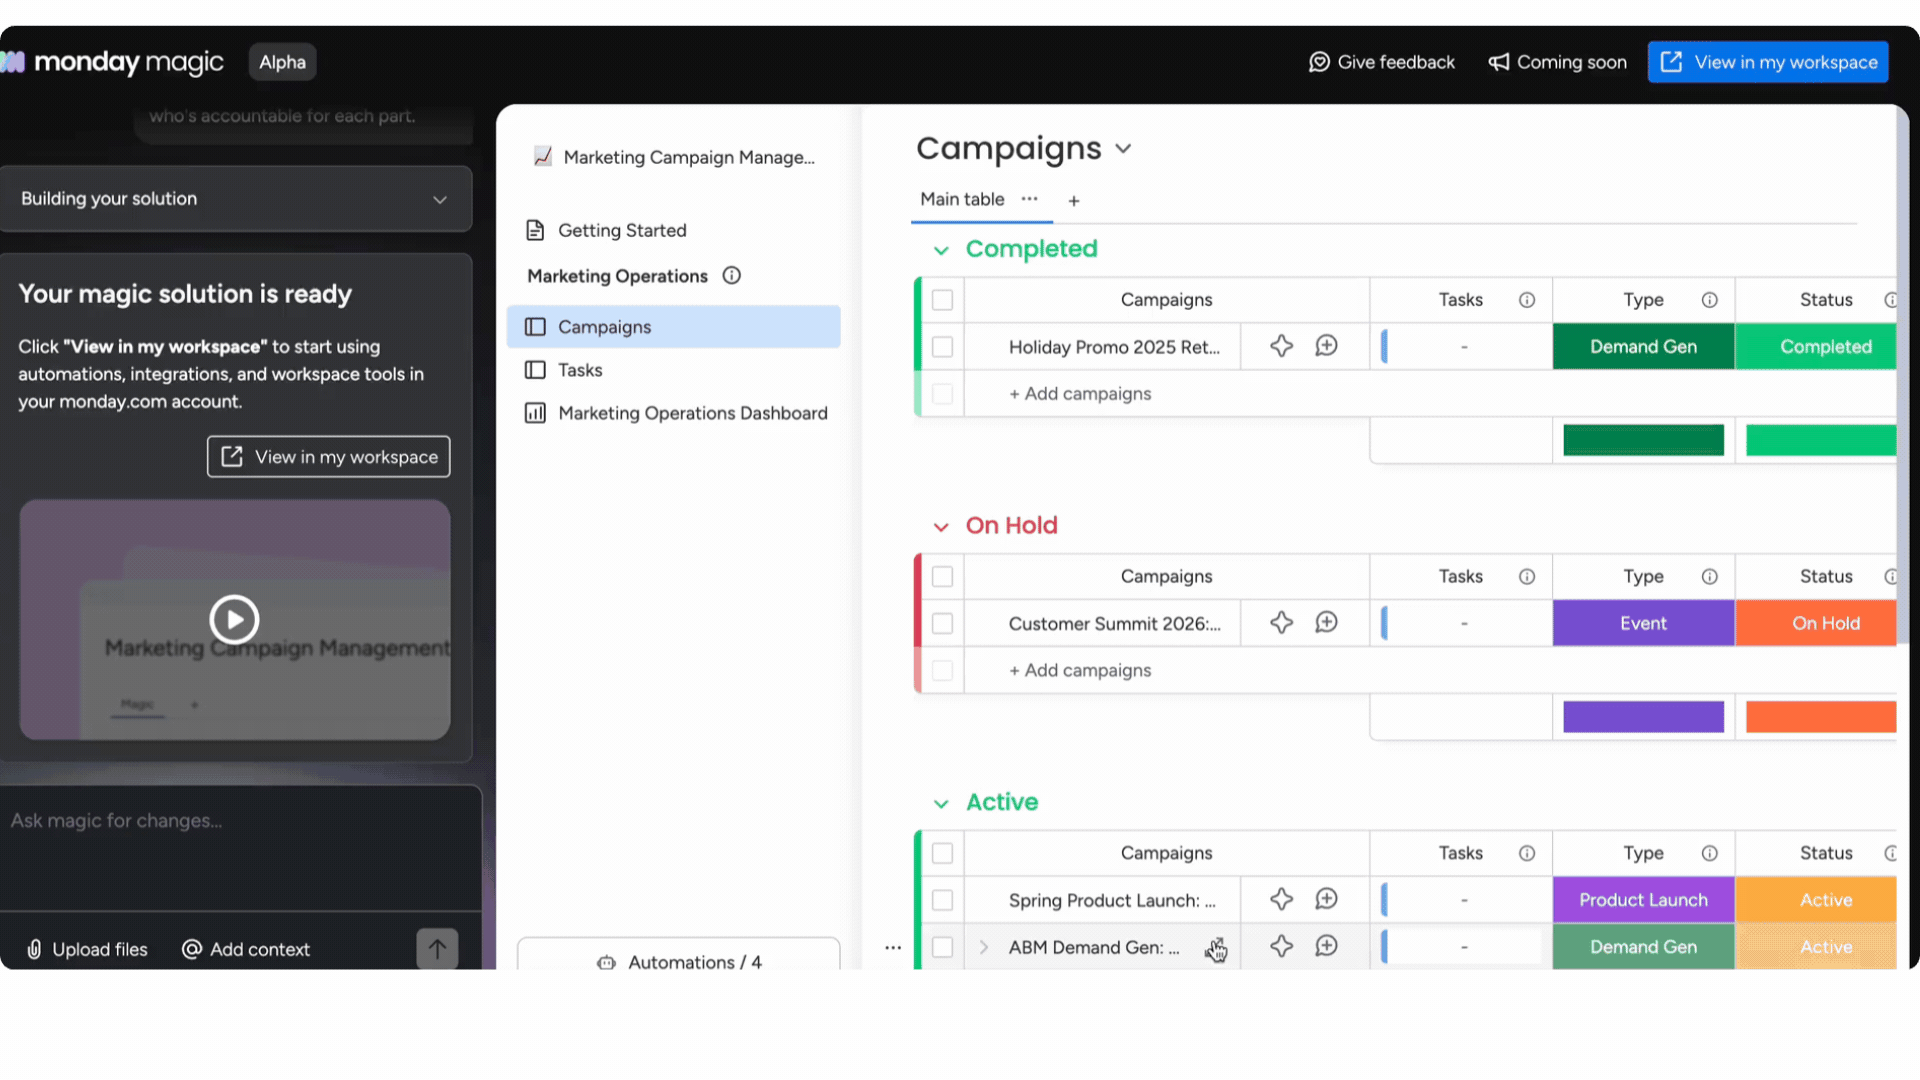This screenshot has width=1920, height=1080.
Task: Click Upload files
Action: click(x=87, y=949)
